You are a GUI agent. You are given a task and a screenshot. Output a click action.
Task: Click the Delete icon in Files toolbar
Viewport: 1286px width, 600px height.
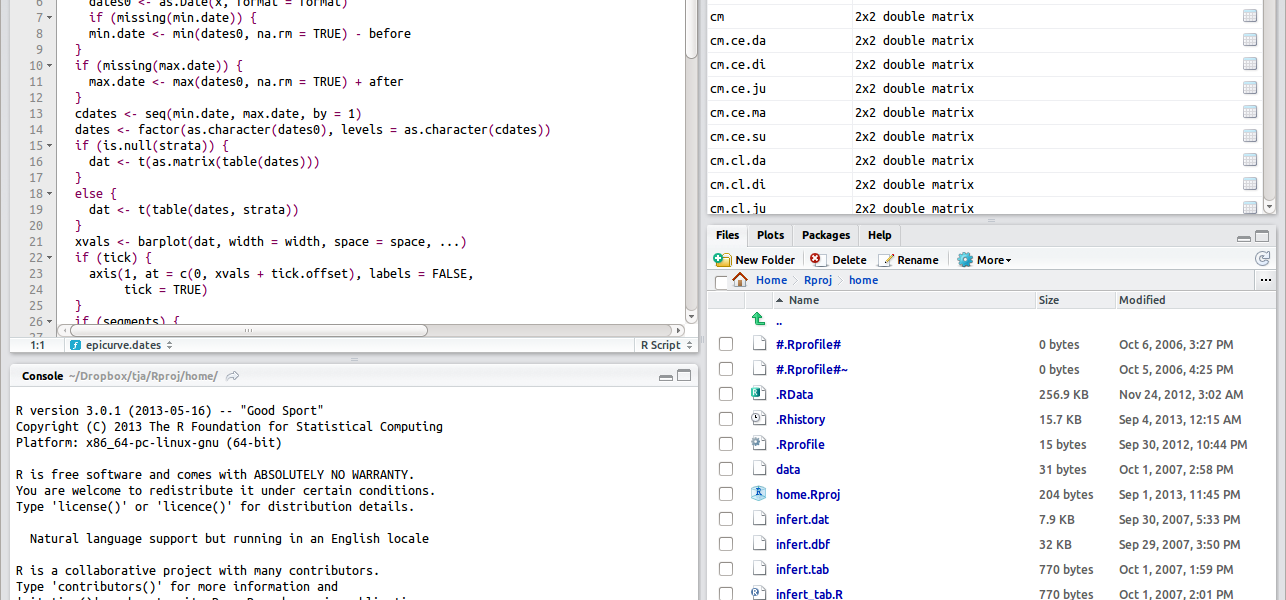[x=816, y=260]
